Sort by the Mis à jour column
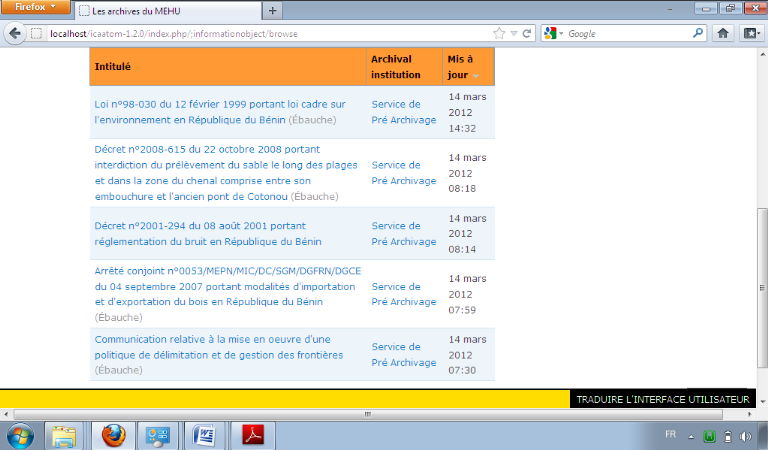This screenshot has width=768, height=450. point(458,67)
